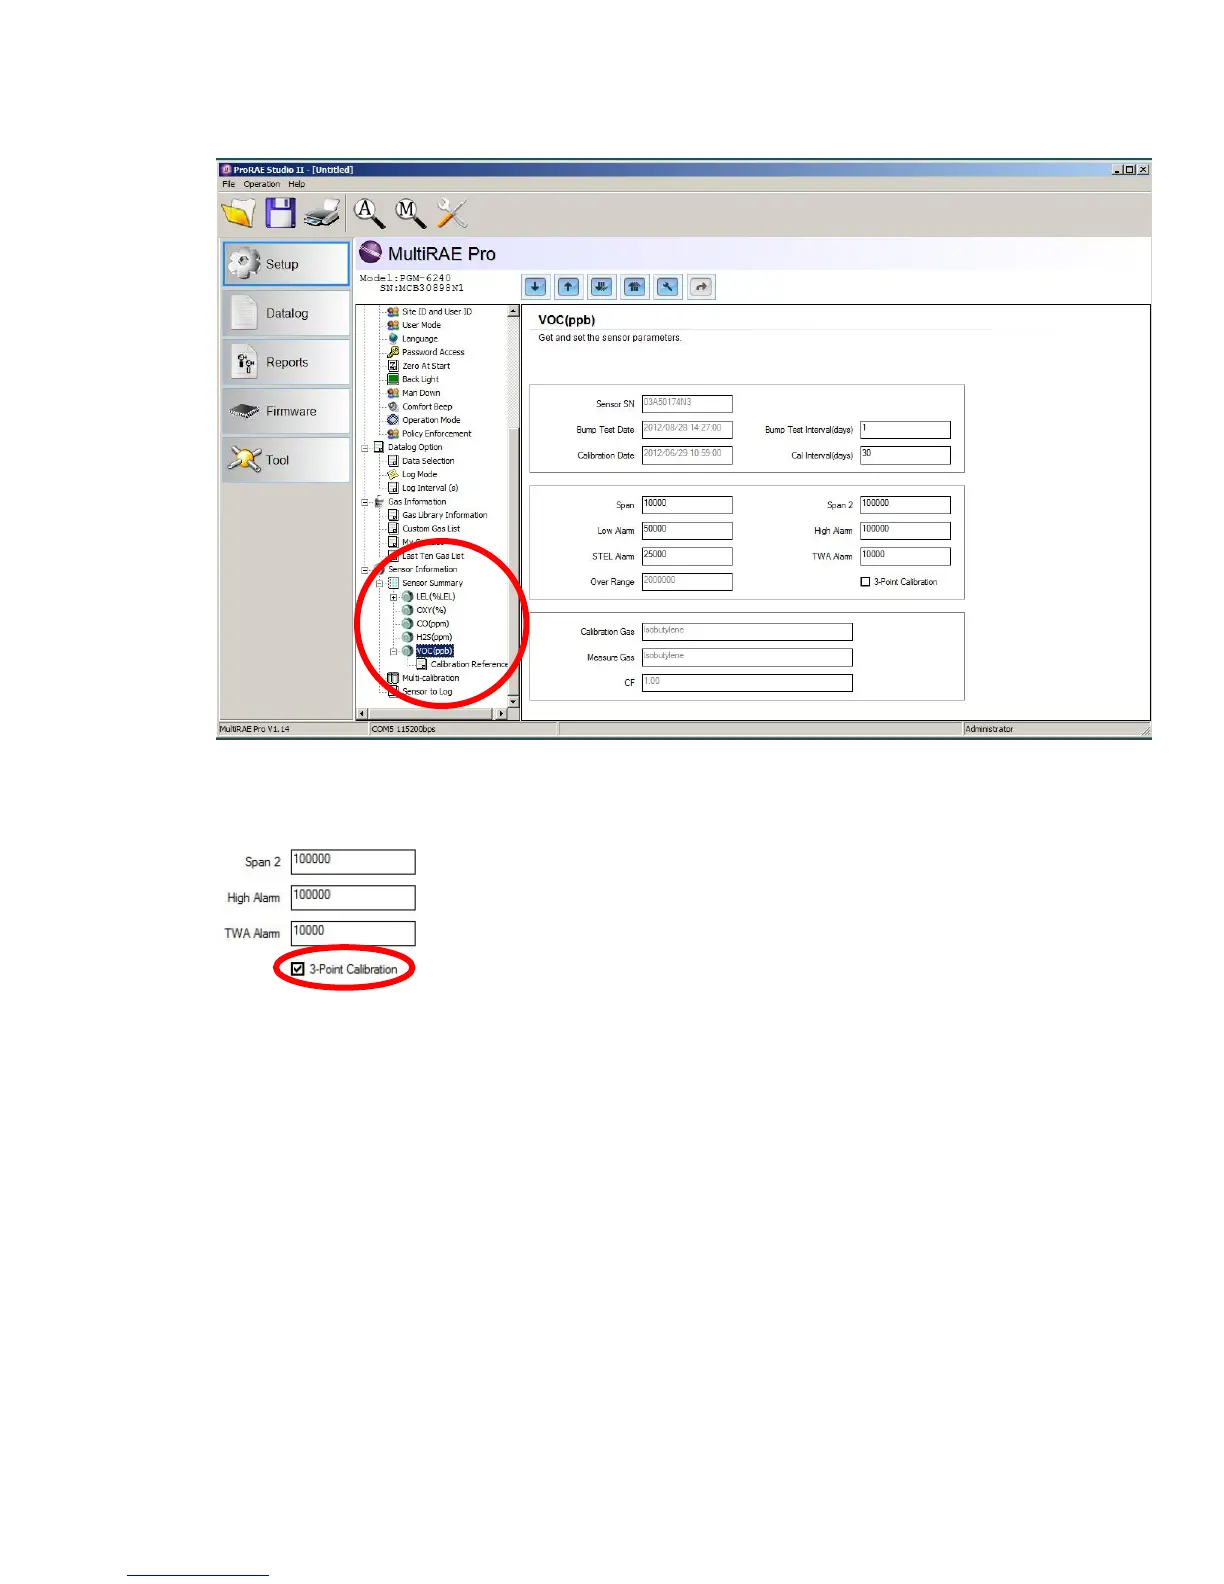
Task: Click the Cal Interval(days) field
Action: pyautogui.click(x=905, y=455)
